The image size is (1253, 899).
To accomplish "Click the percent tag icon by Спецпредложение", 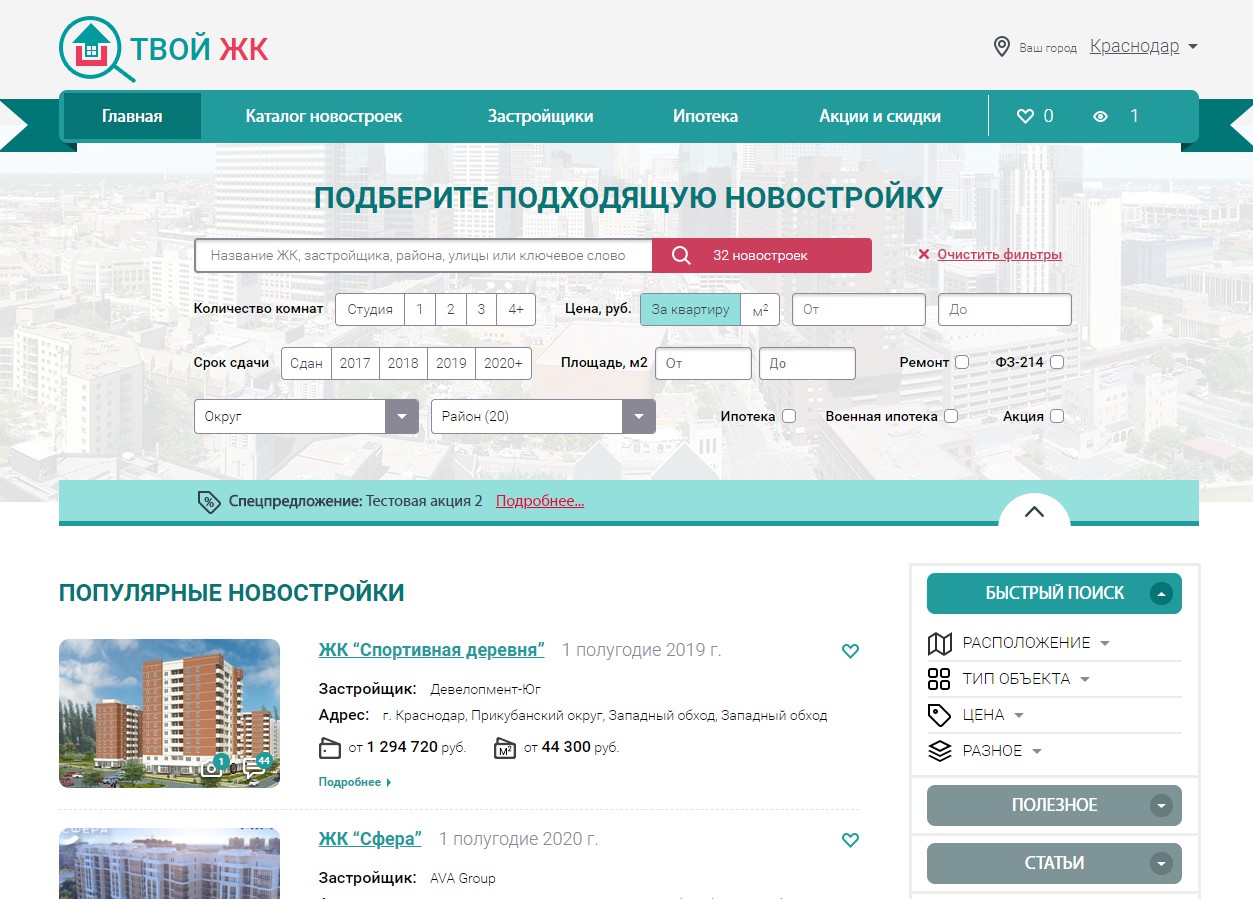I will [208, 501].
